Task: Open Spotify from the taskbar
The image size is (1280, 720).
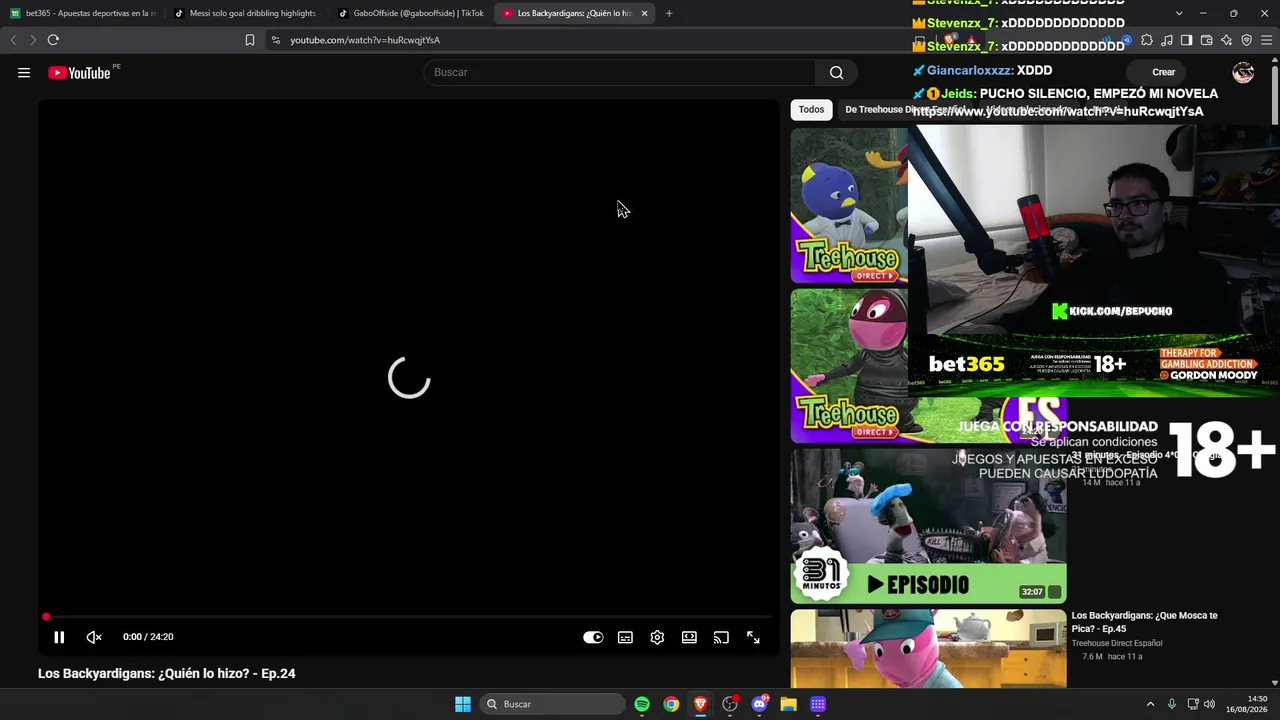Action: coord(642,704)
